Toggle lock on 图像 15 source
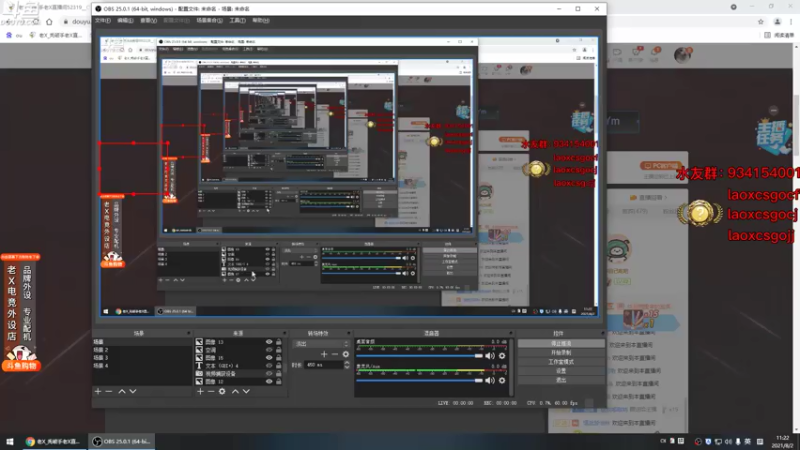Viewport: 800px width, 450px height. click(279, 358)
